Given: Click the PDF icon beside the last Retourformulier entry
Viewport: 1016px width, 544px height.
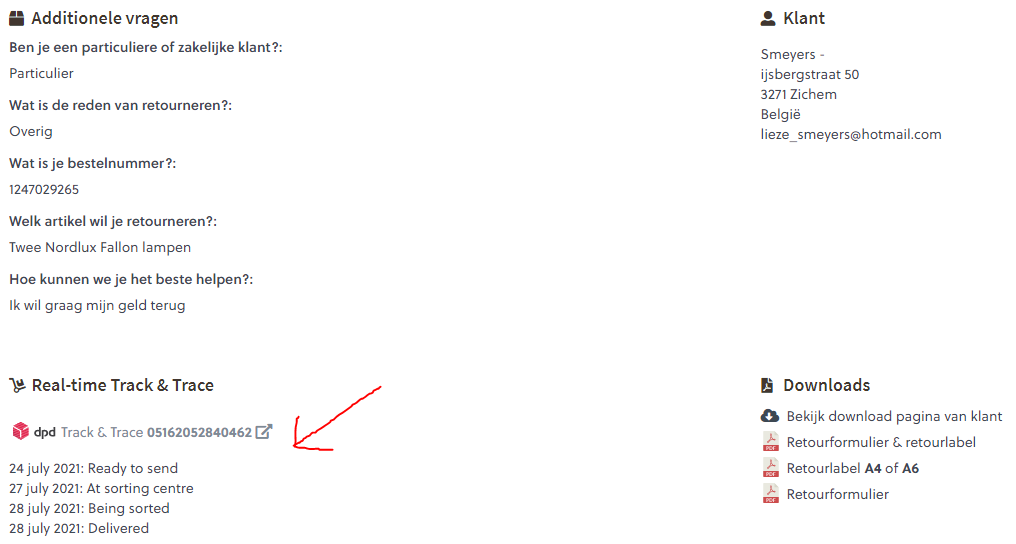Looking at the screenshot, I should tap(770, 494).
